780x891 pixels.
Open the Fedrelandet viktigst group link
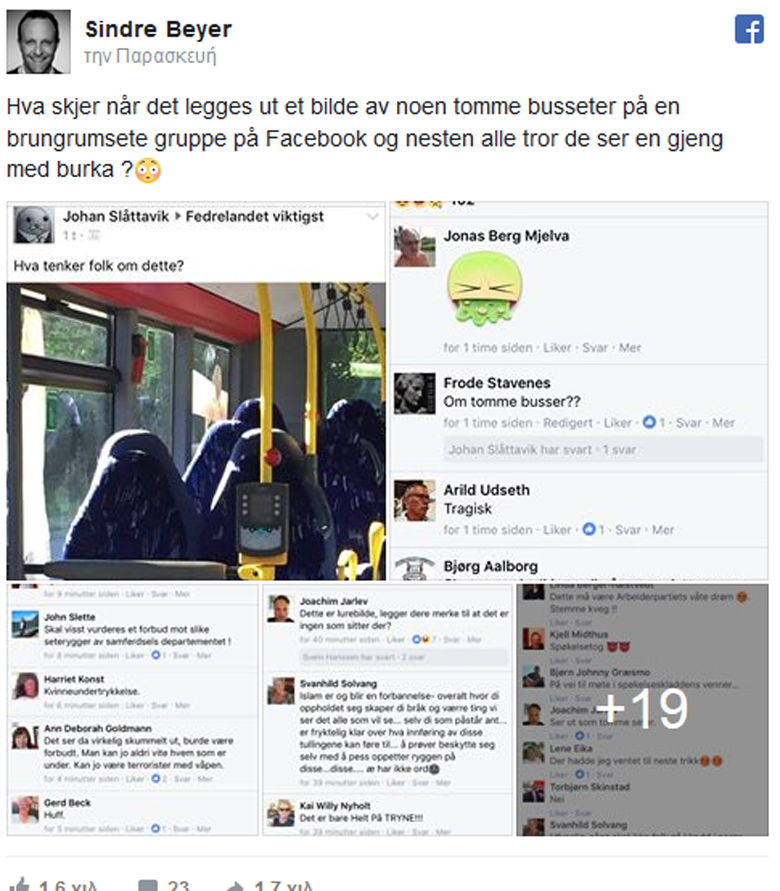[255, 216]
